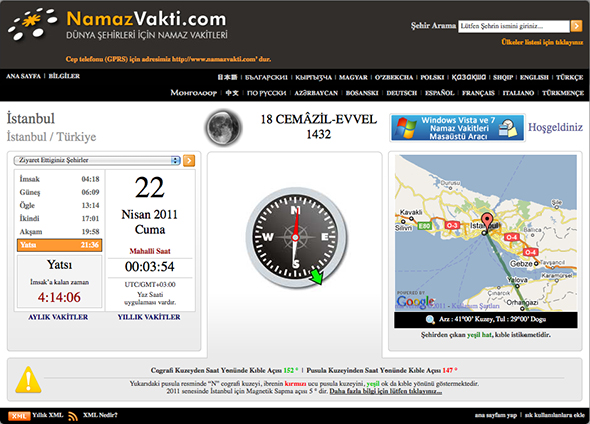590x424 pixels.
Task: Click ana sayfam yap link
Action: click(x=496, y=415)
